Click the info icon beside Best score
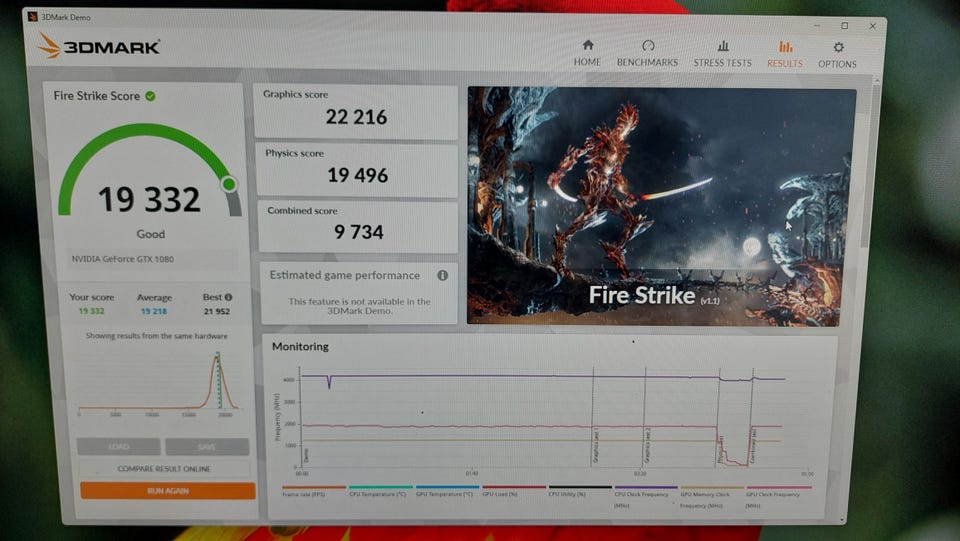The image size is (960, 541). tap(228, 297)
